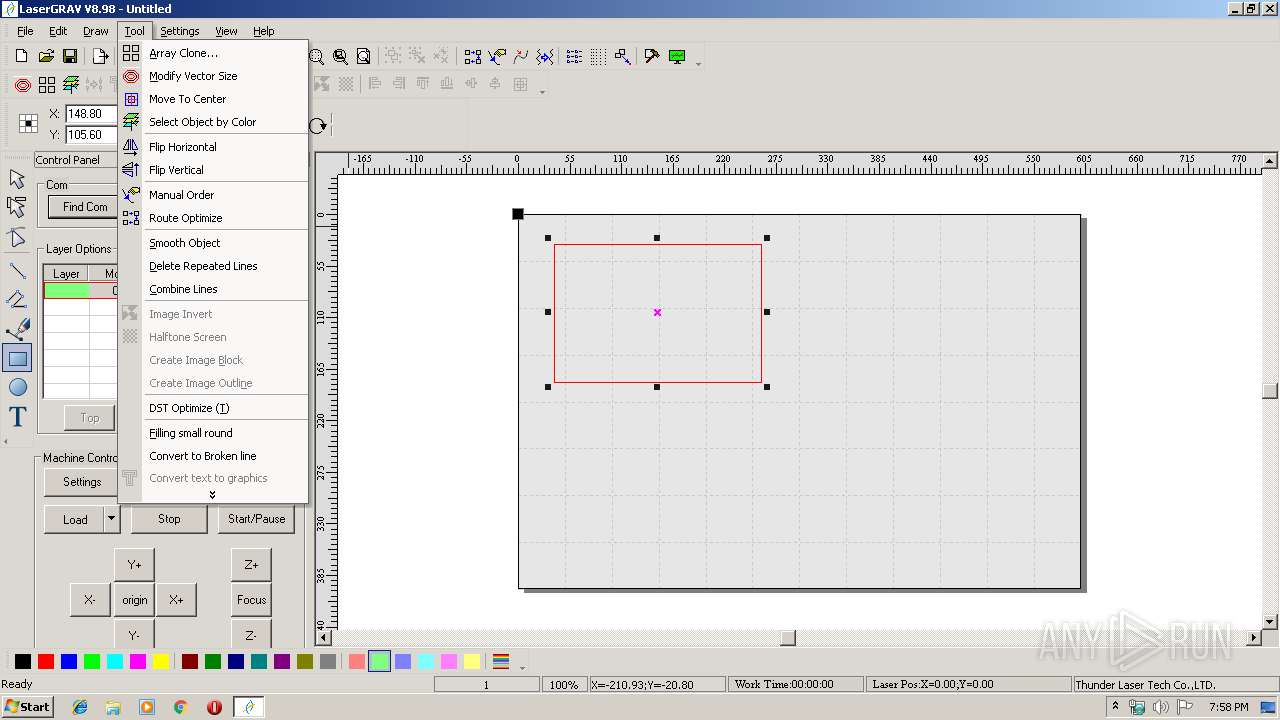This screenshot has height=720, width=1280.
Task: Choose DST Optimize (T) menu item
Action: pyautogui.click(x=213, y=408)
